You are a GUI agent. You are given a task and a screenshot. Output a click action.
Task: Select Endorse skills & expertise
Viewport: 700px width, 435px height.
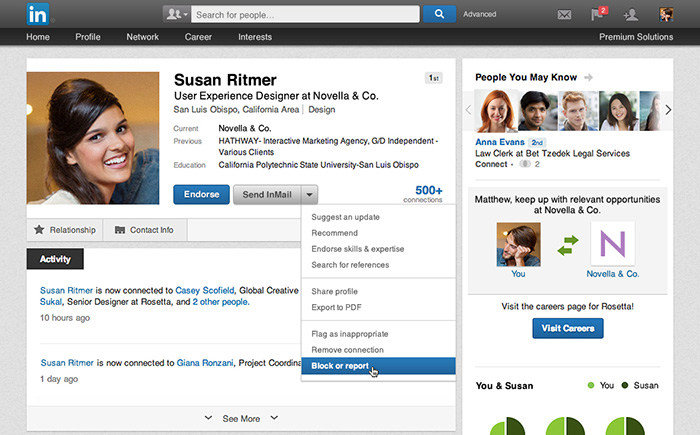pos(358,249)
